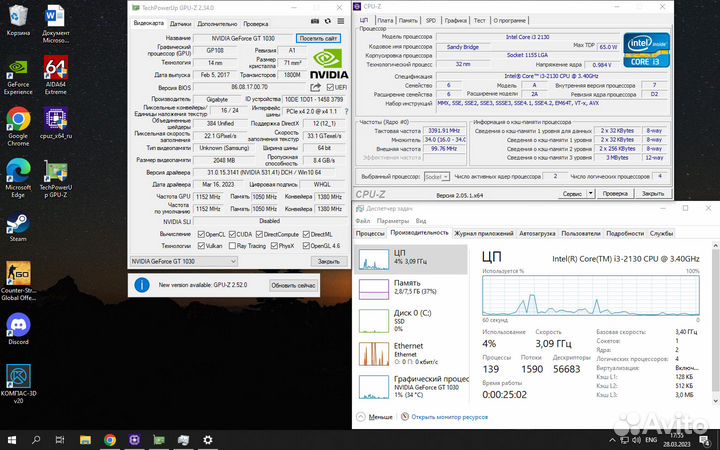Click Закрыть button in GPU-Z
Image resolution: width=720 pixels, height=450 pixels.
329,261
